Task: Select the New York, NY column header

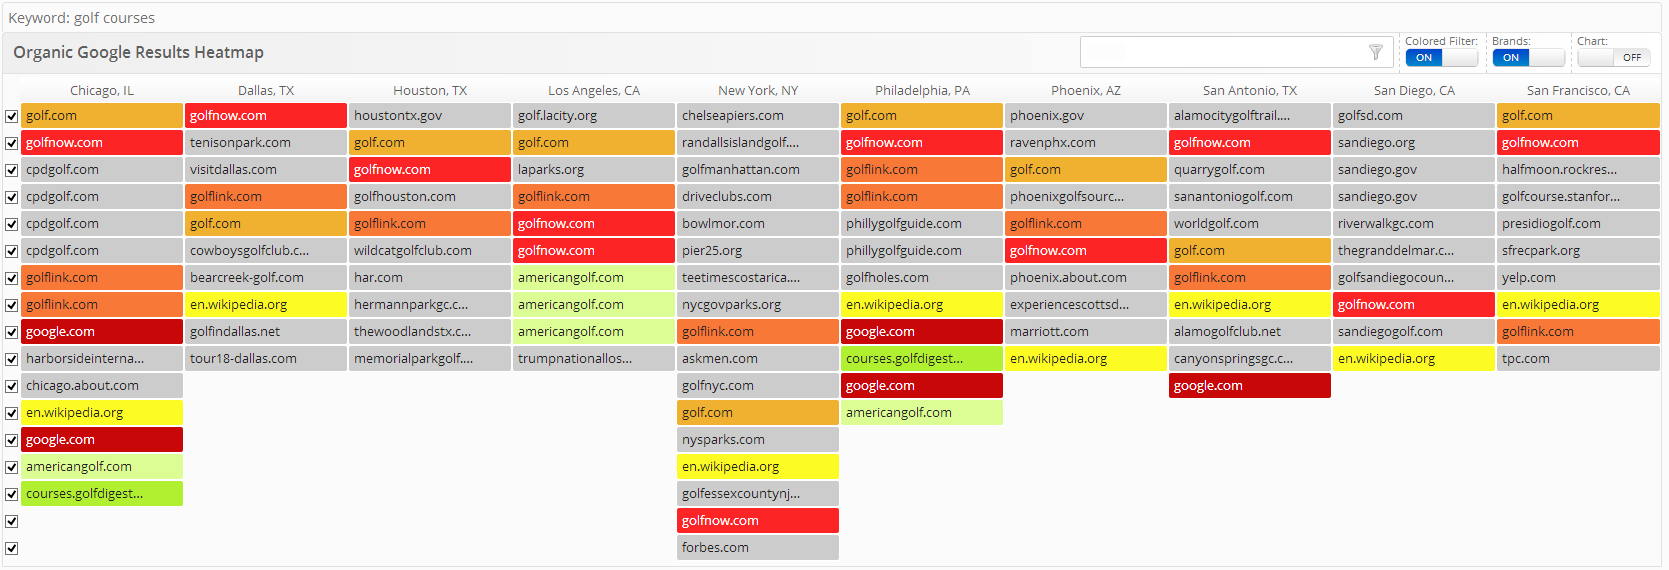Action: tap(758, 90)
